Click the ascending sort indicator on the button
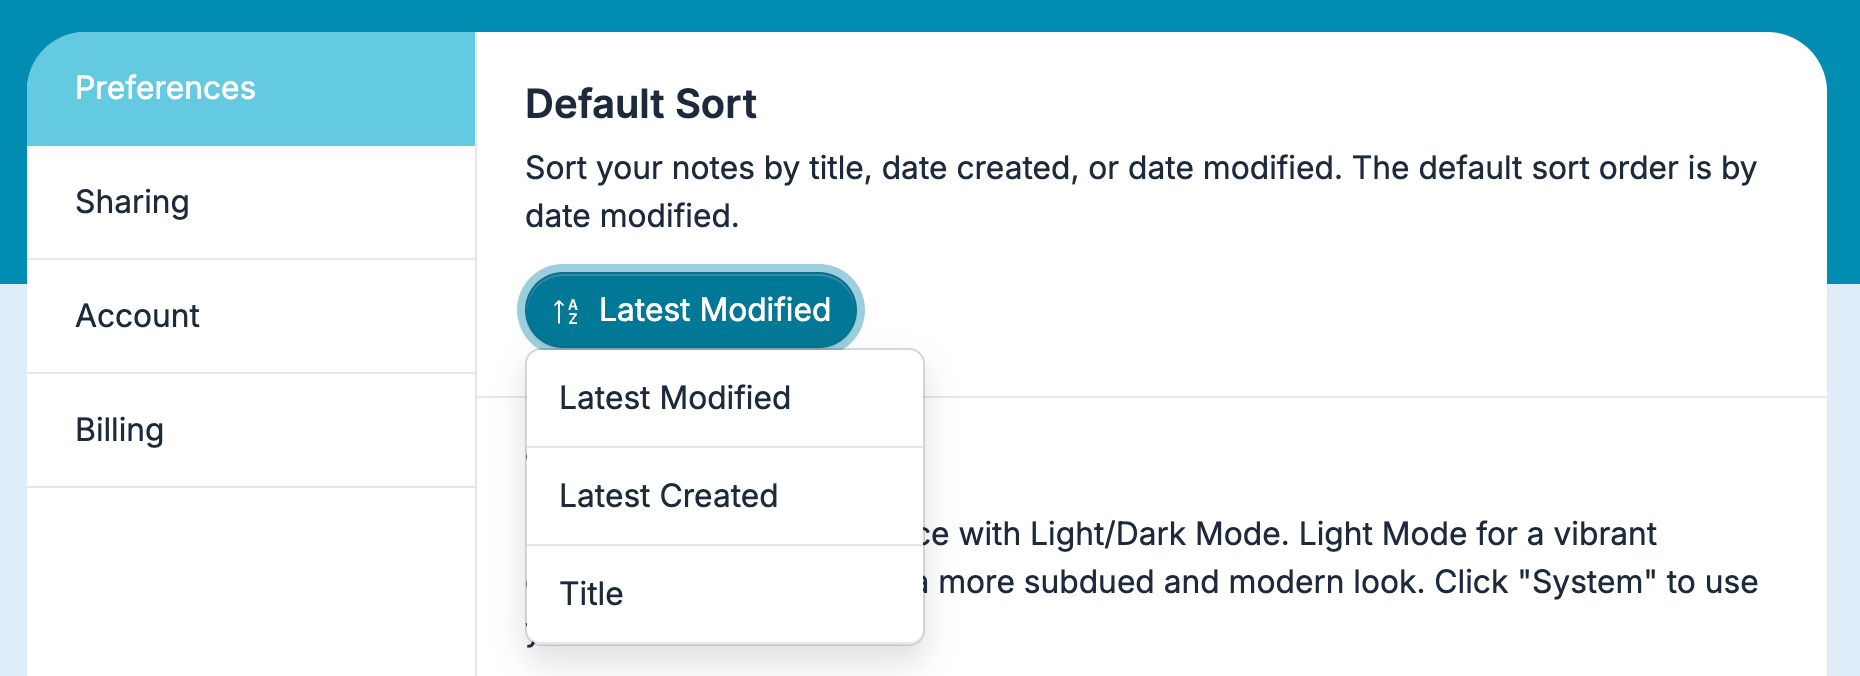 563,310
